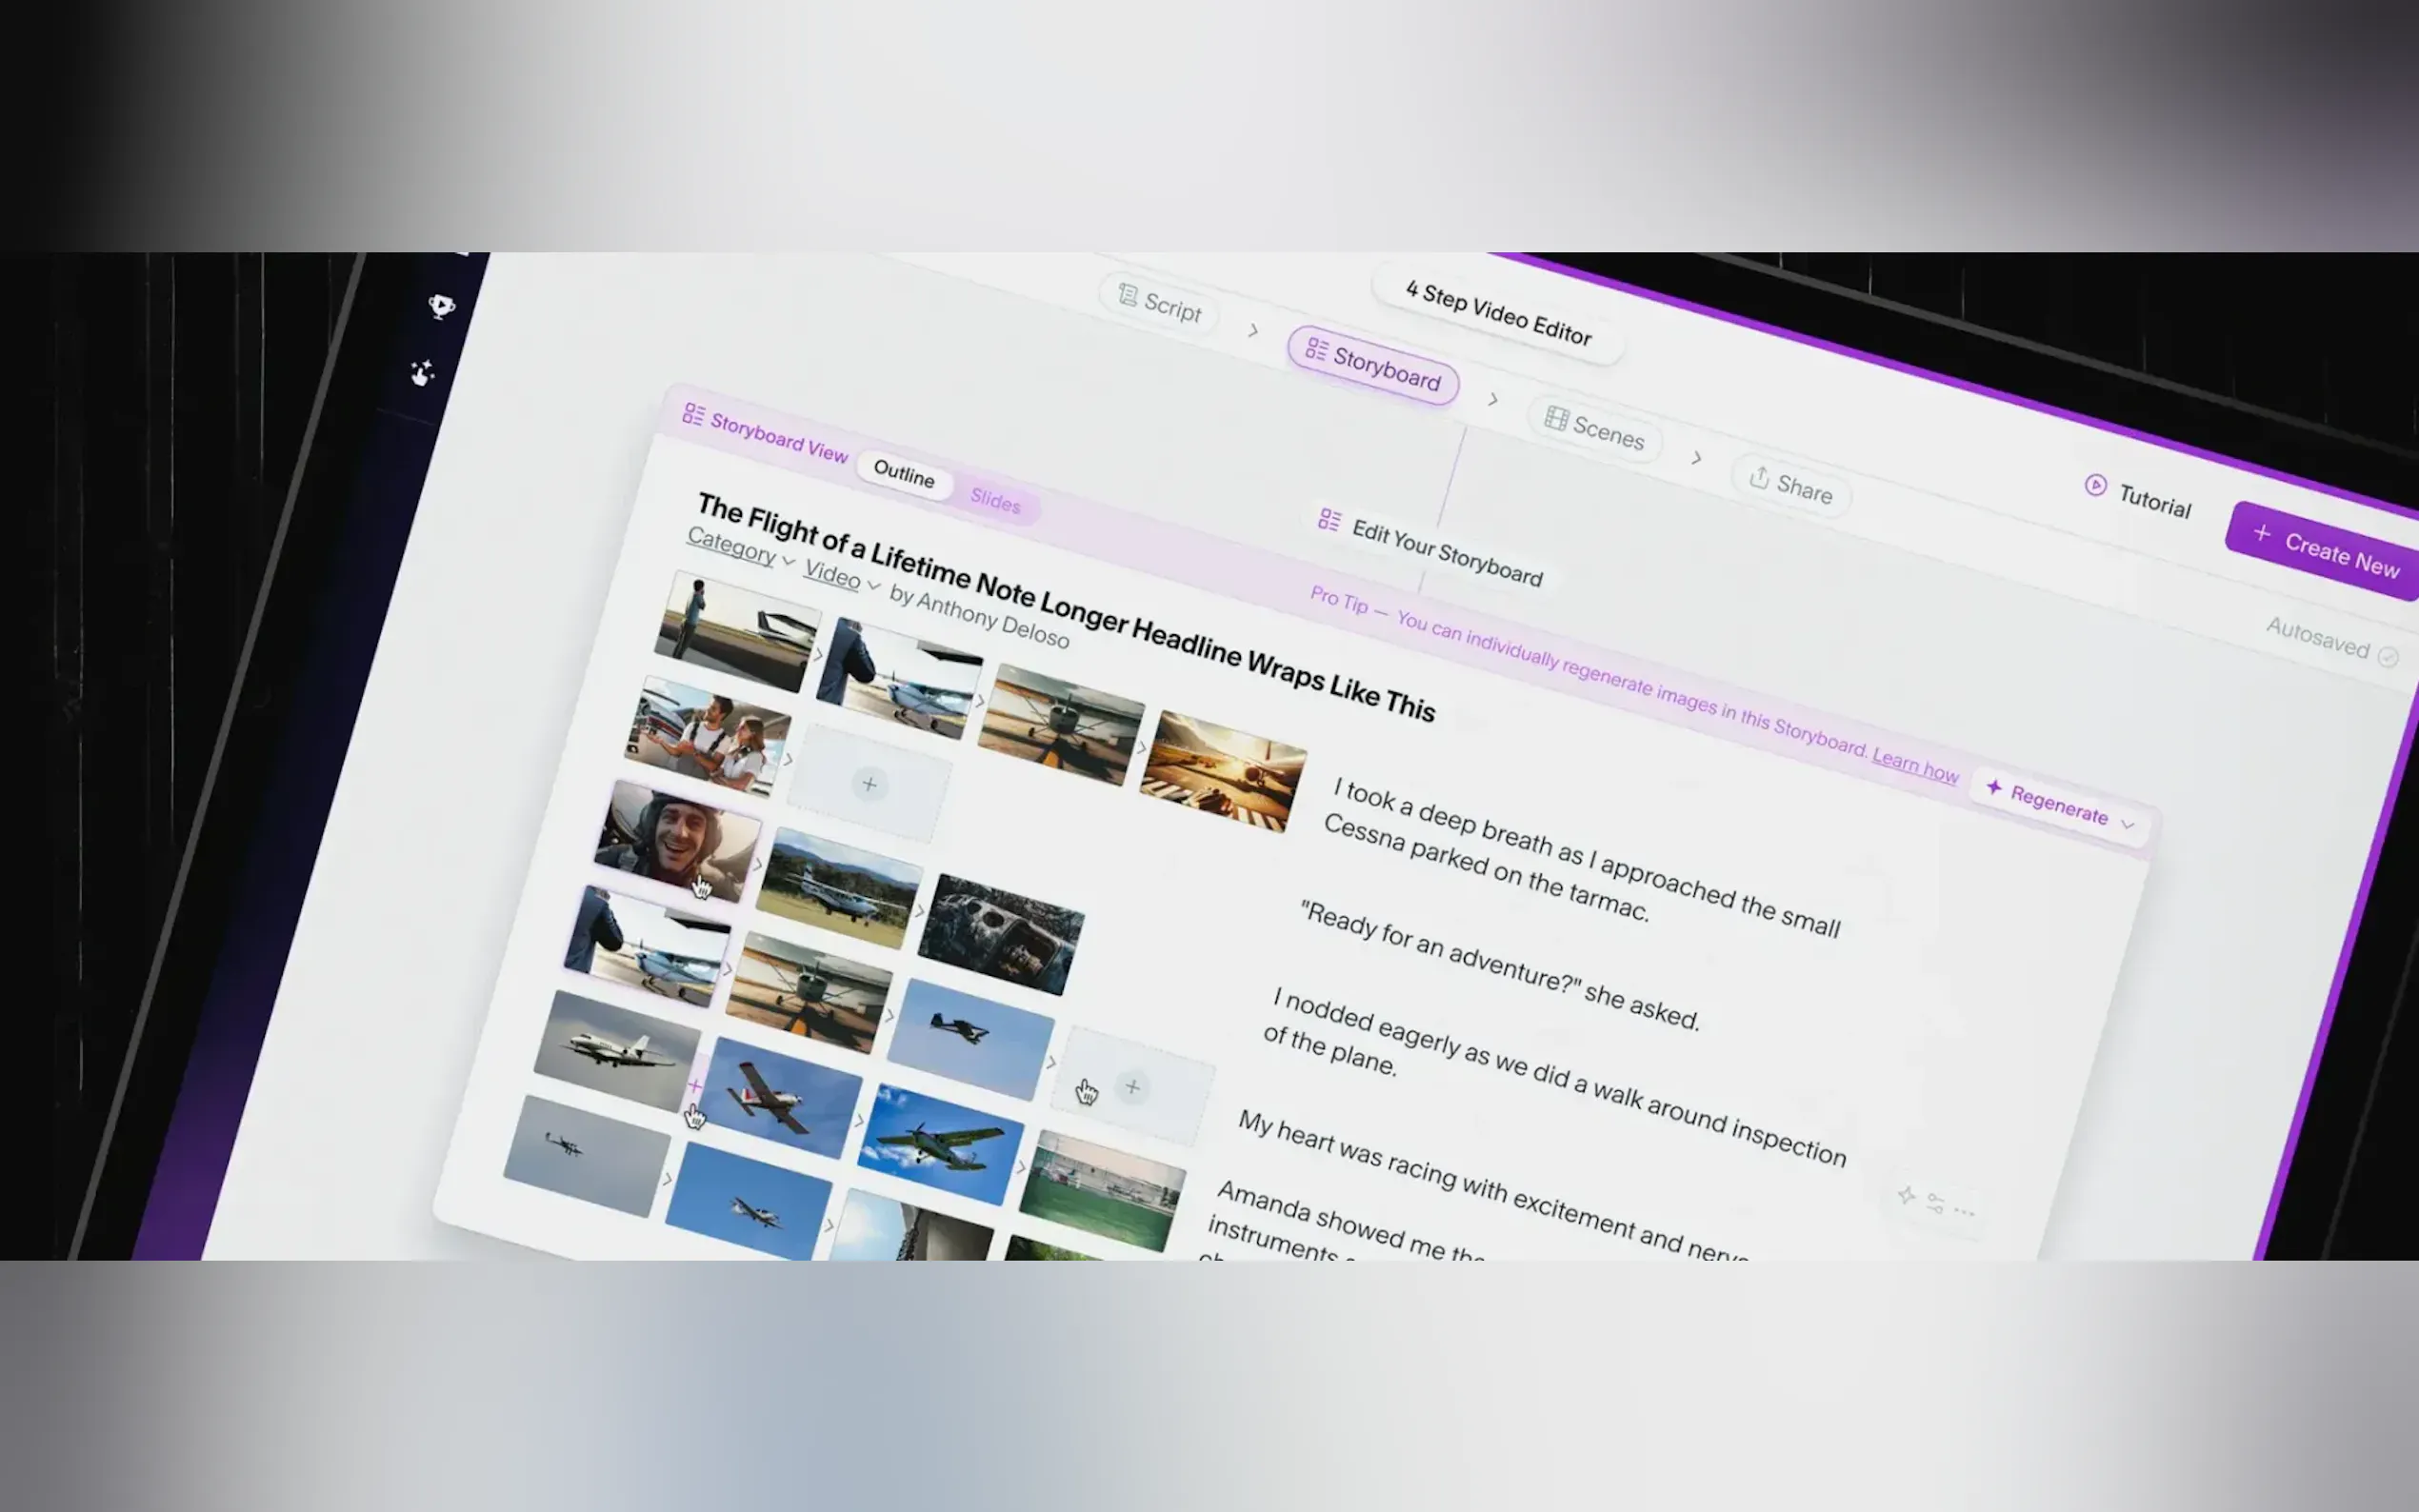
Task: Switch storyboard view to Slides
Action: 995,500
